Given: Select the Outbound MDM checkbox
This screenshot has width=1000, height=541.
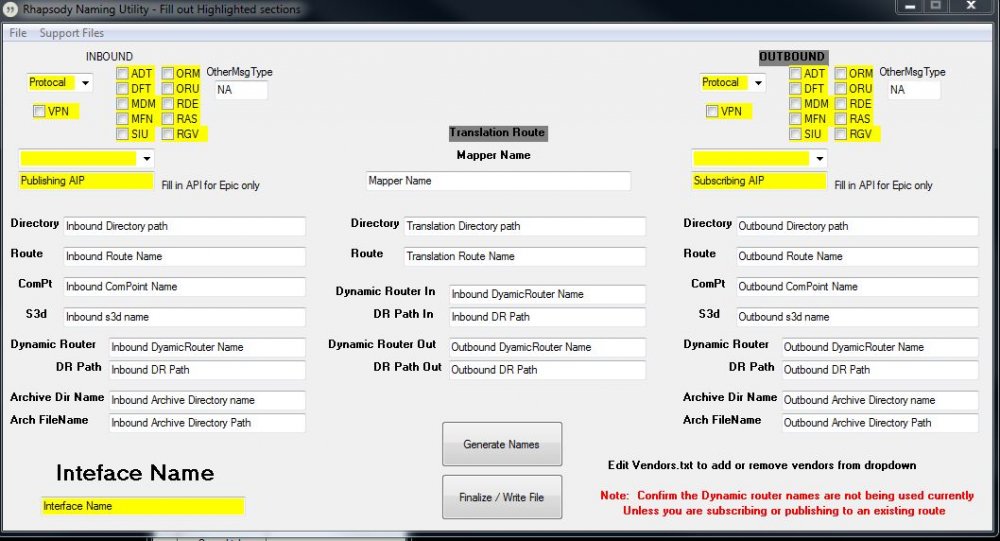Looking at the screenshot, I should point(795,103).
